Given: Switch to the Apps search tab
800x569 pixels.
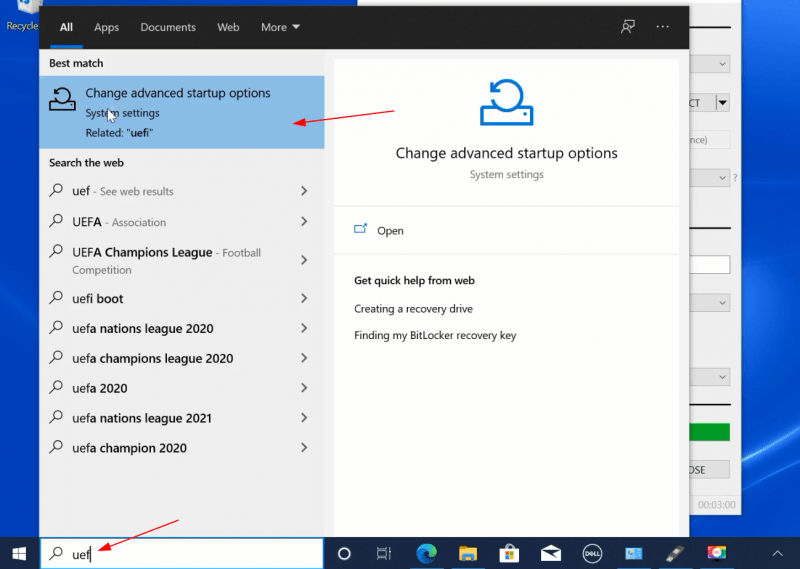Looking at the screenshot, I should (106, 27).
